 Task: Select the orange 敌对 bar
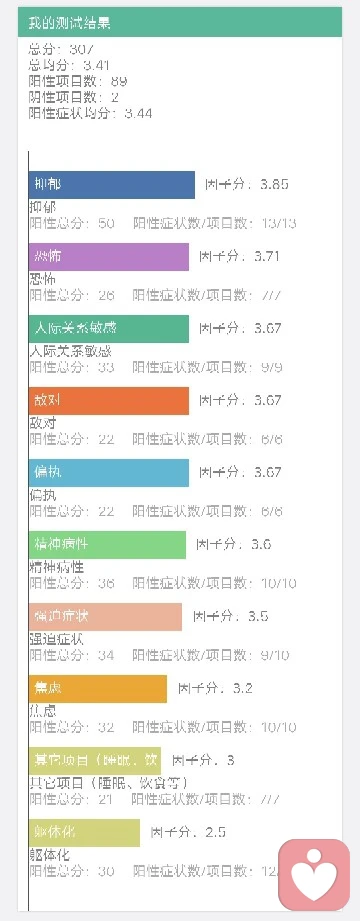pyautogui.click(x=109, y=401)
